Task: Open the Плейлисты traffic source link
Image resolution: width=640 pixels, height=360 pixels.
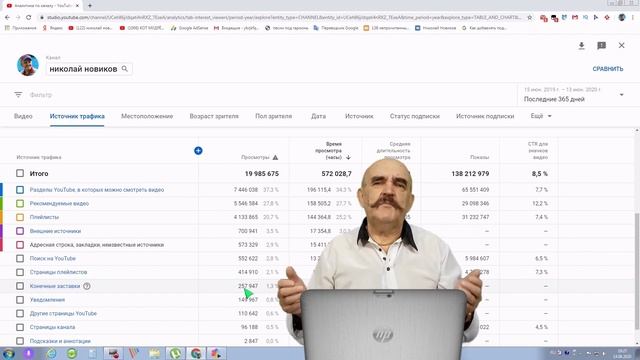Action: pyautogui.click(x=44, y=217)
